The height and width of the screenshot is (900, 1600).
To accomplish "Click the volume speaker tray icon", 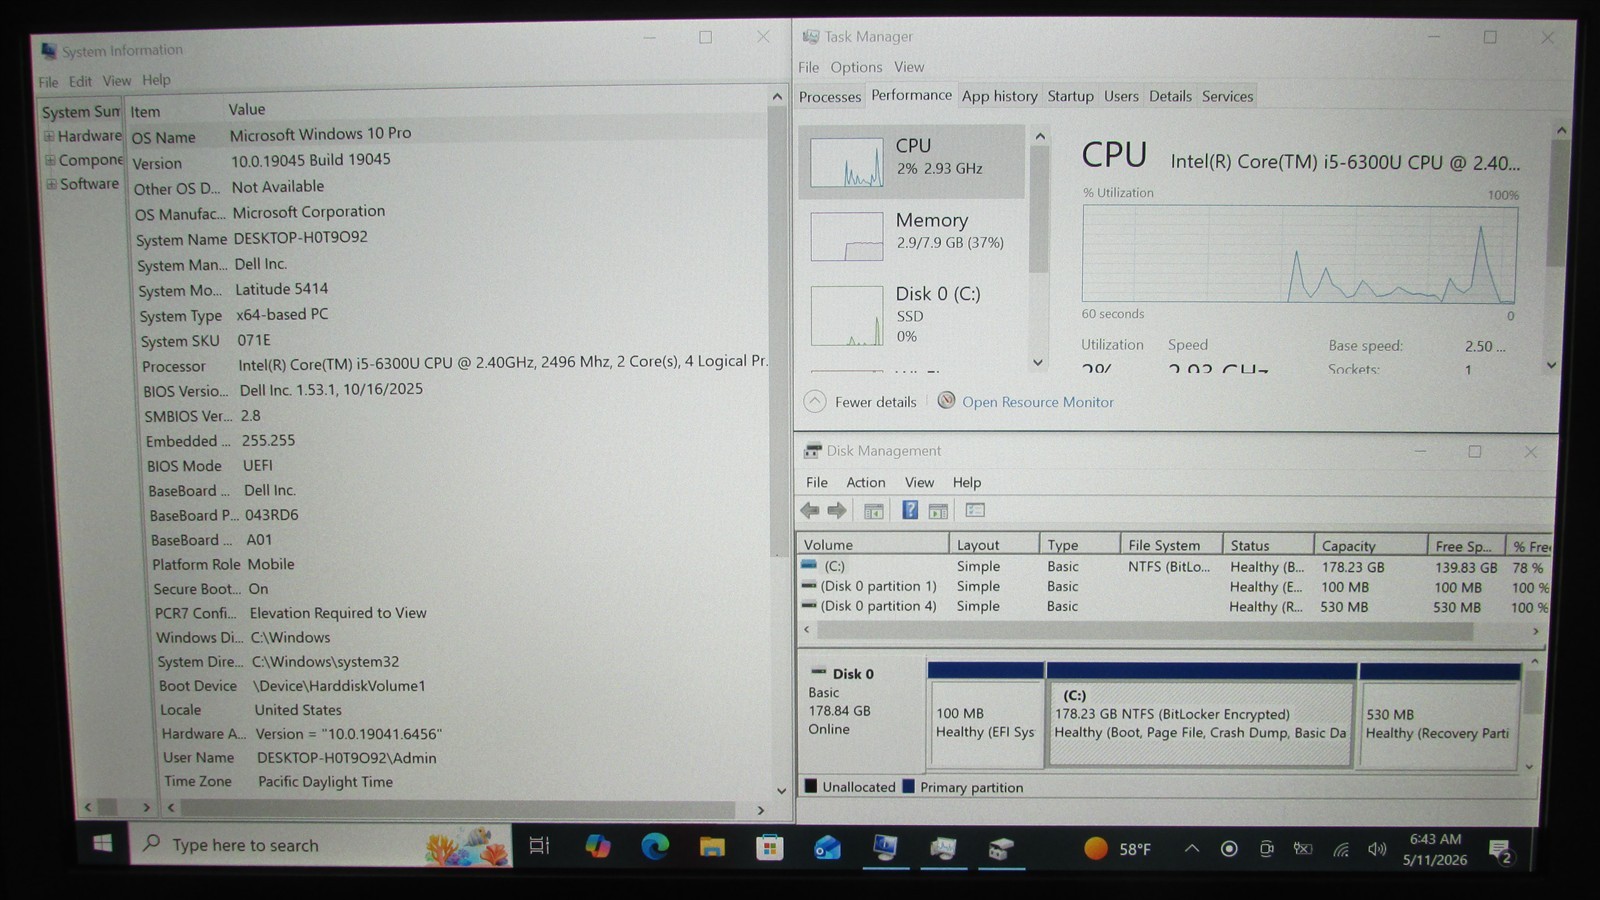I will 1377,850.
